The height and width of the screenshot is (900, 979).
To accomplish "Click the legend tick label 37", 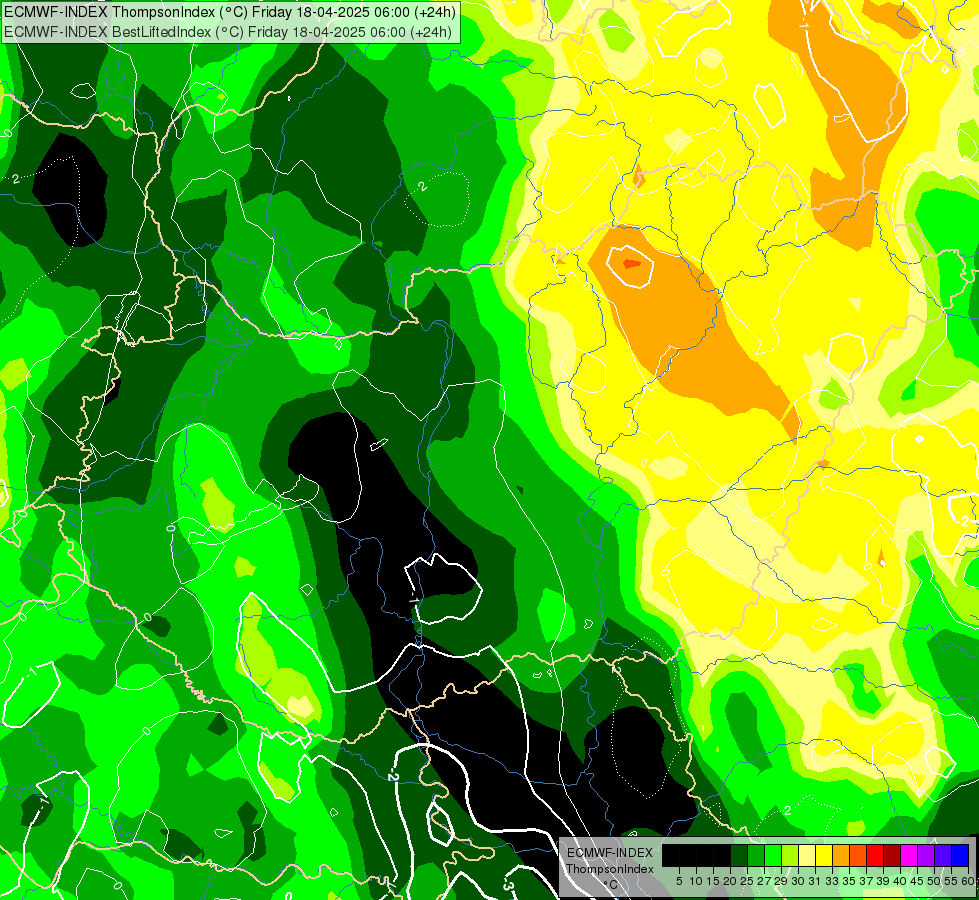I will tap(867, 881).
